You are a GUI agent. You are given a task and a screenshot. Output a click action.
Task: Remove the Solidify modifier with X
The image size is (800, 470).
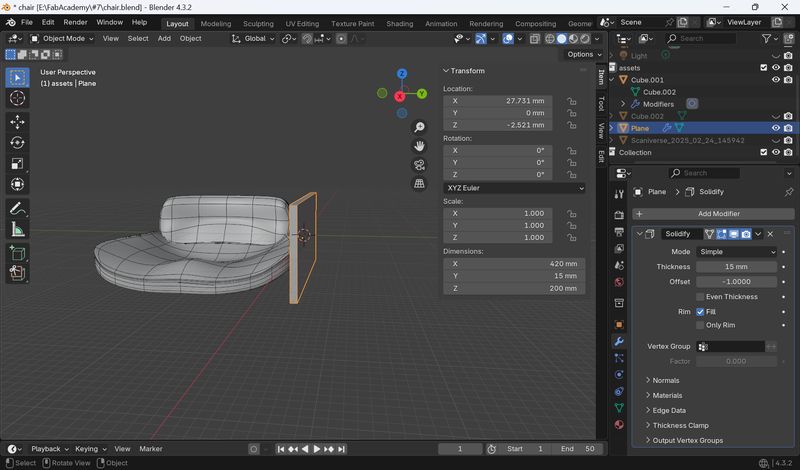click(x=770, y=234)
